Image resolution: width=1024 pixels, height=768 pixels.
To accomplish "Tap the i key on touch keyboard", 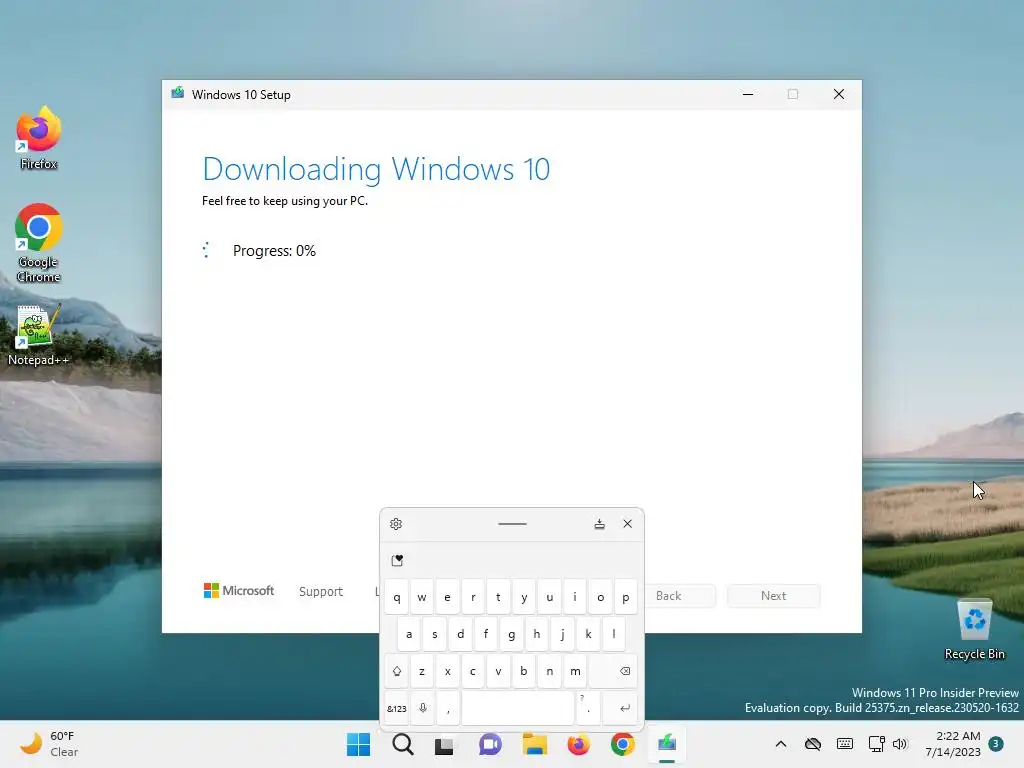I will coord(575,597).
